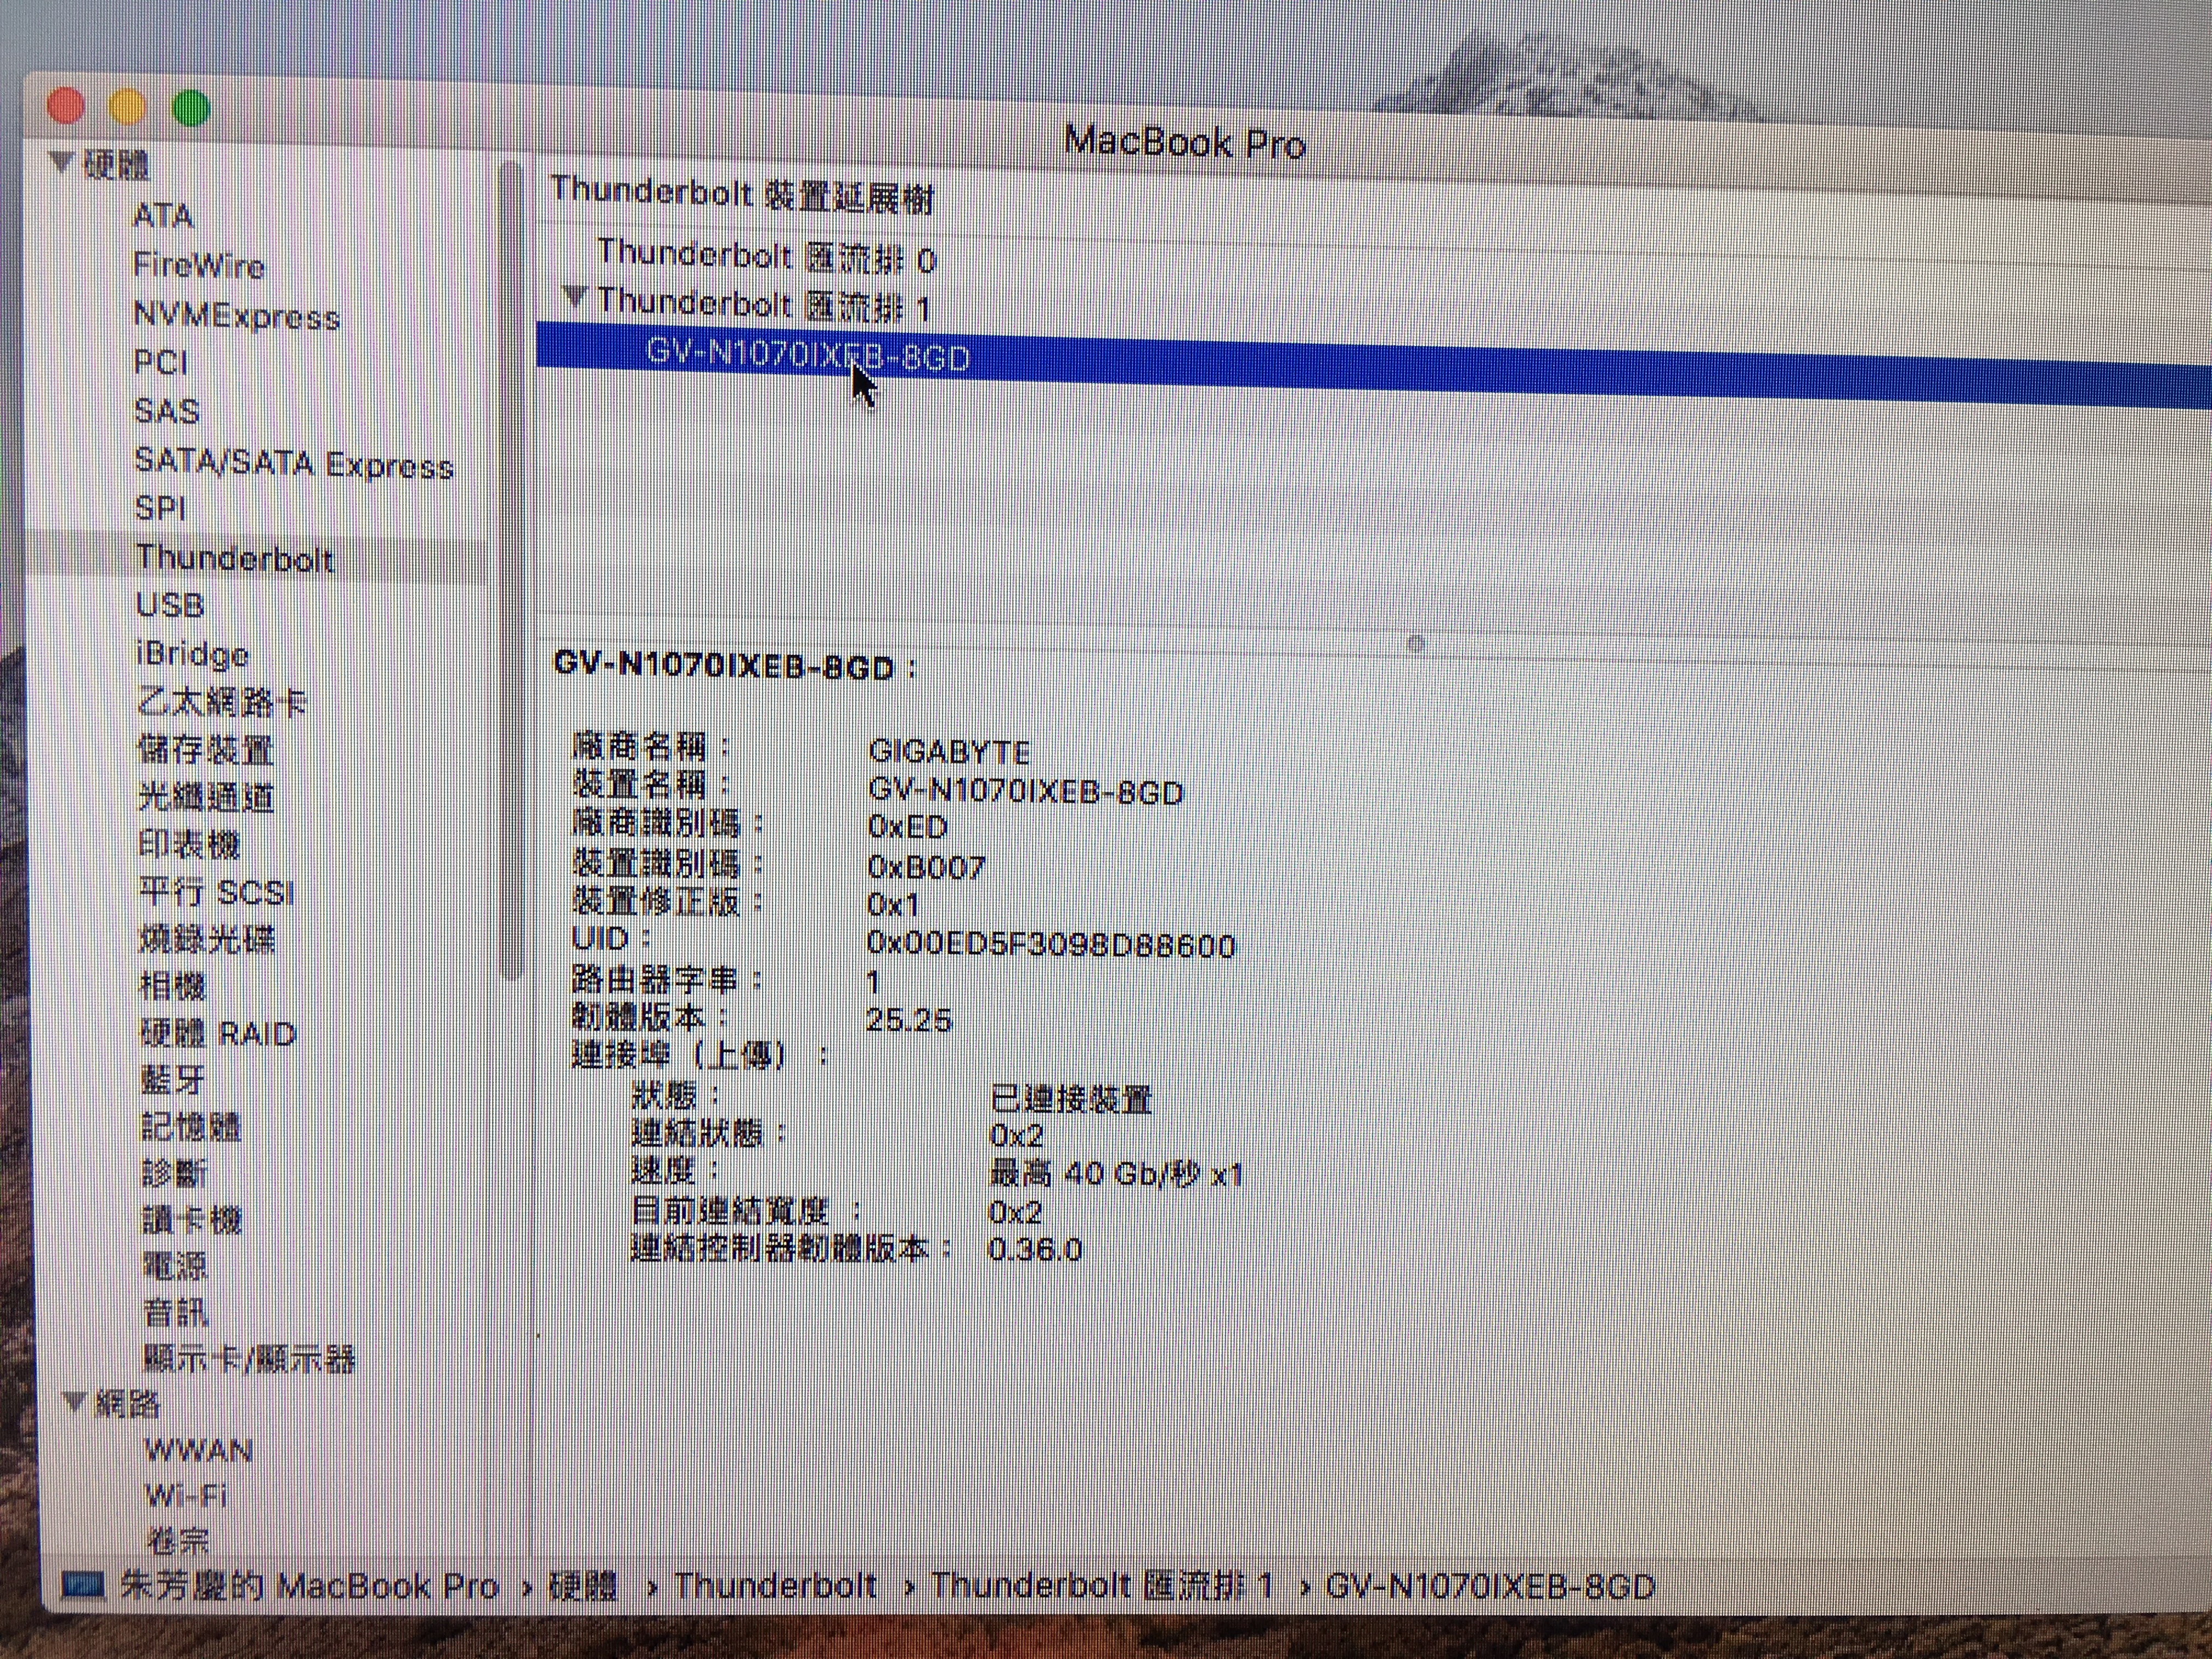The height and width of the screenshot is (1659, 2212).
Task: Click the yellow minimize window button
Action: (128, 107)
